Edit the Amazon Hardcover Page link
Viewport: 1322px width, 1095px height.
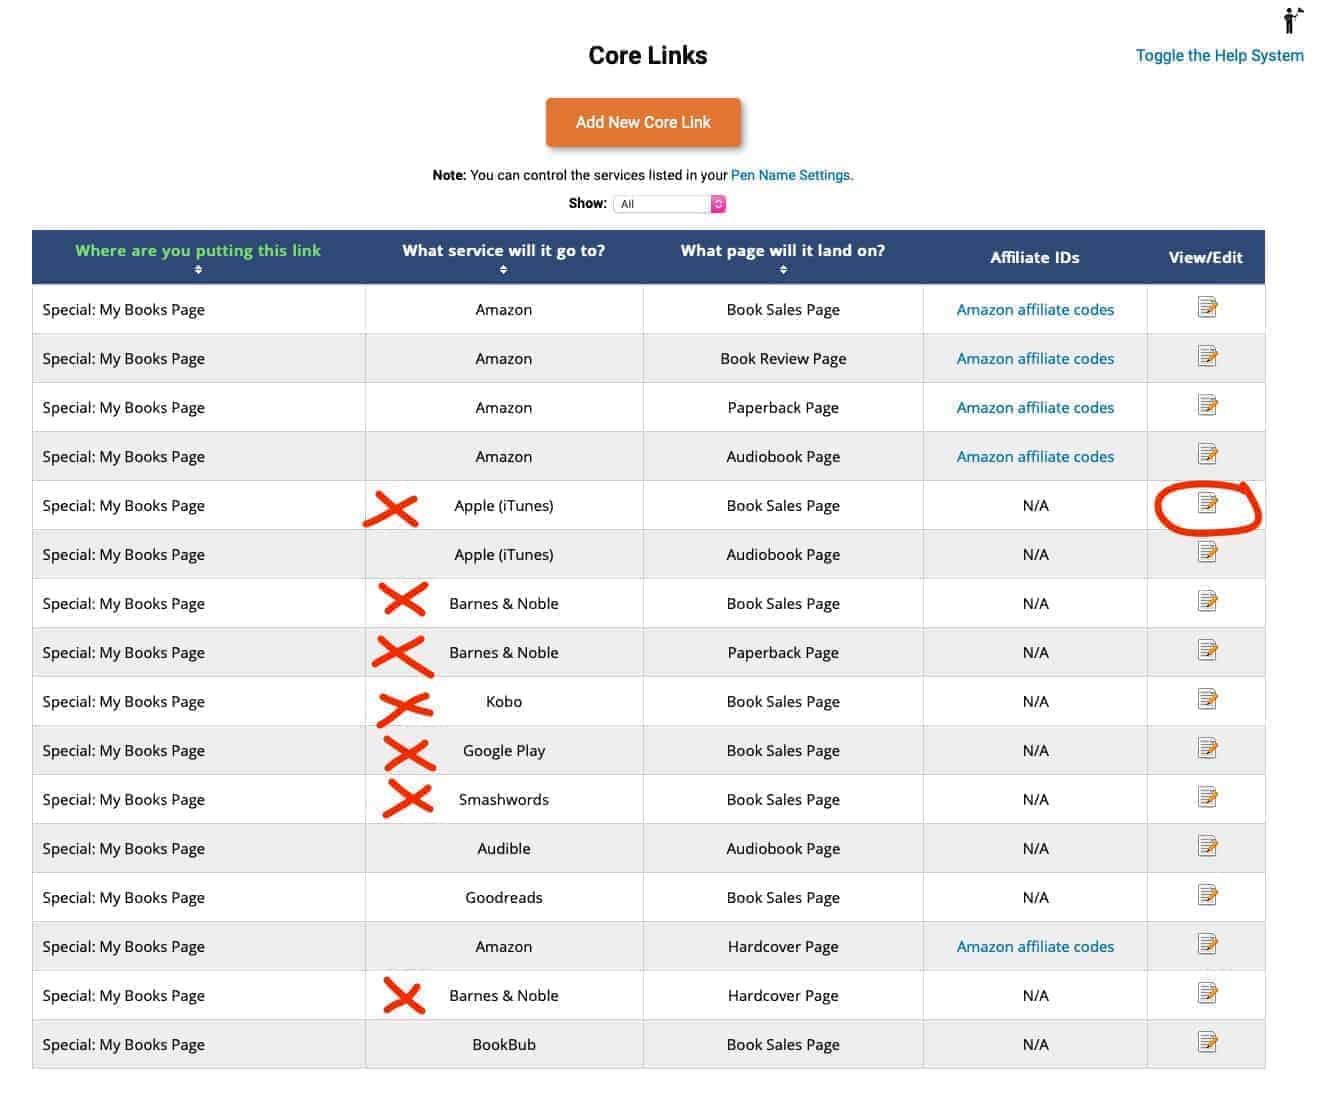pyautogui.click(x=1207, y=944)
